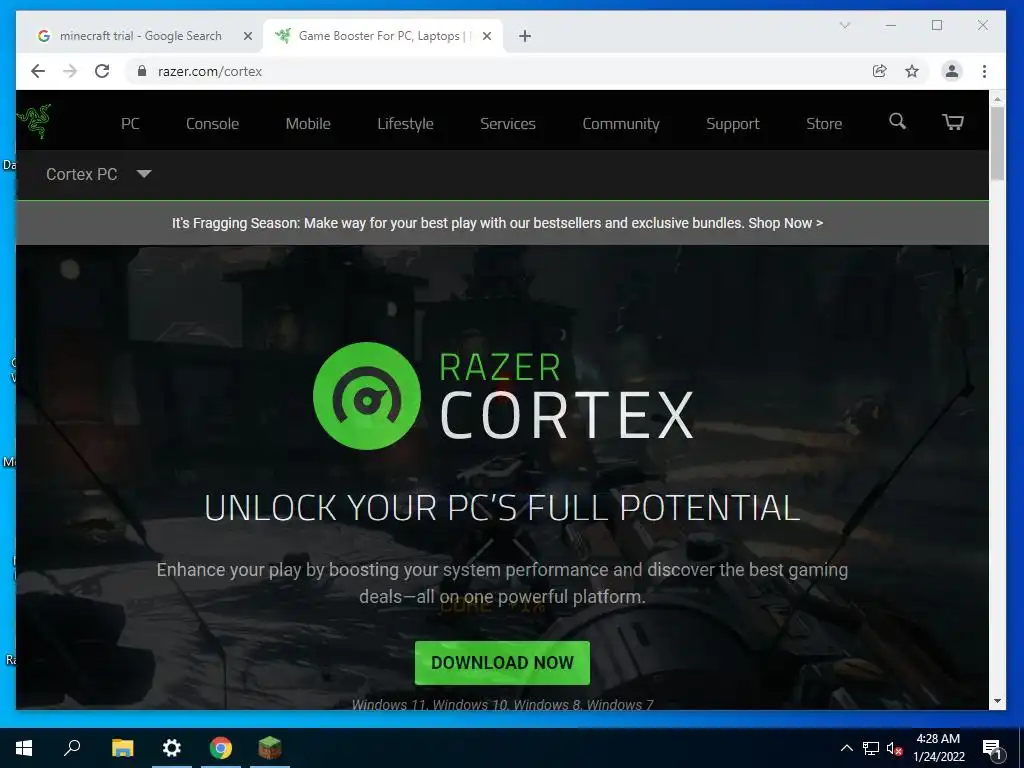1024x768 pixels.
Task: Open the PC navigation menu
Action: (130, 123)
